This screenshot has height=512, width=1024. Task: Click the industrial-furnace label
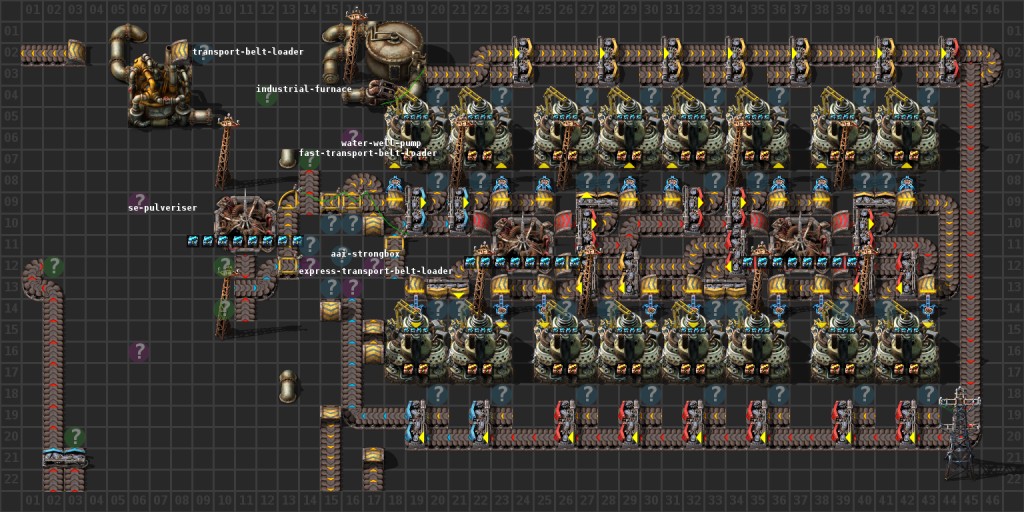click(x=304, y=89)
